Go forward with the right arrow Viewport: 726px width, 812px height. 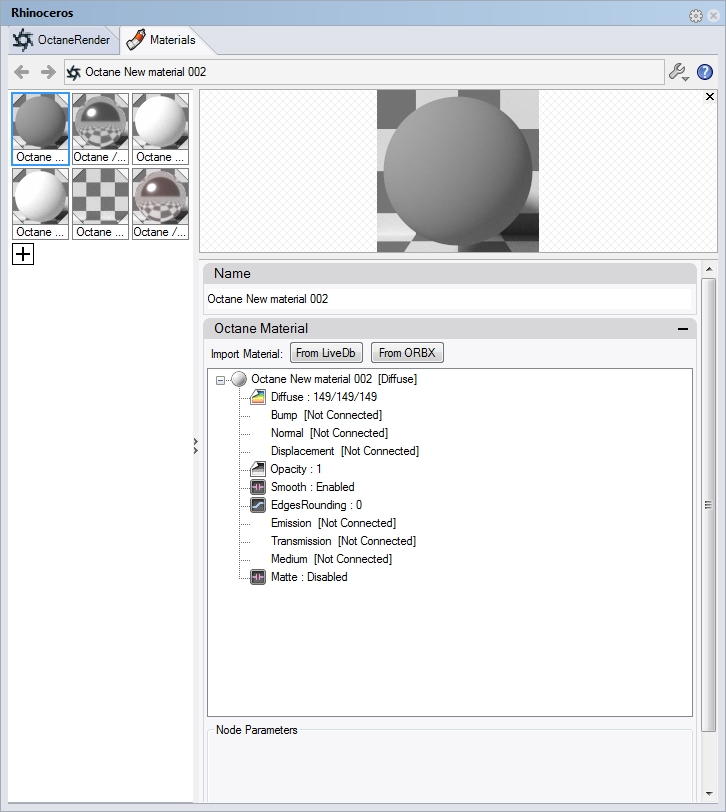pyautogui.click(x=48, y=72)
